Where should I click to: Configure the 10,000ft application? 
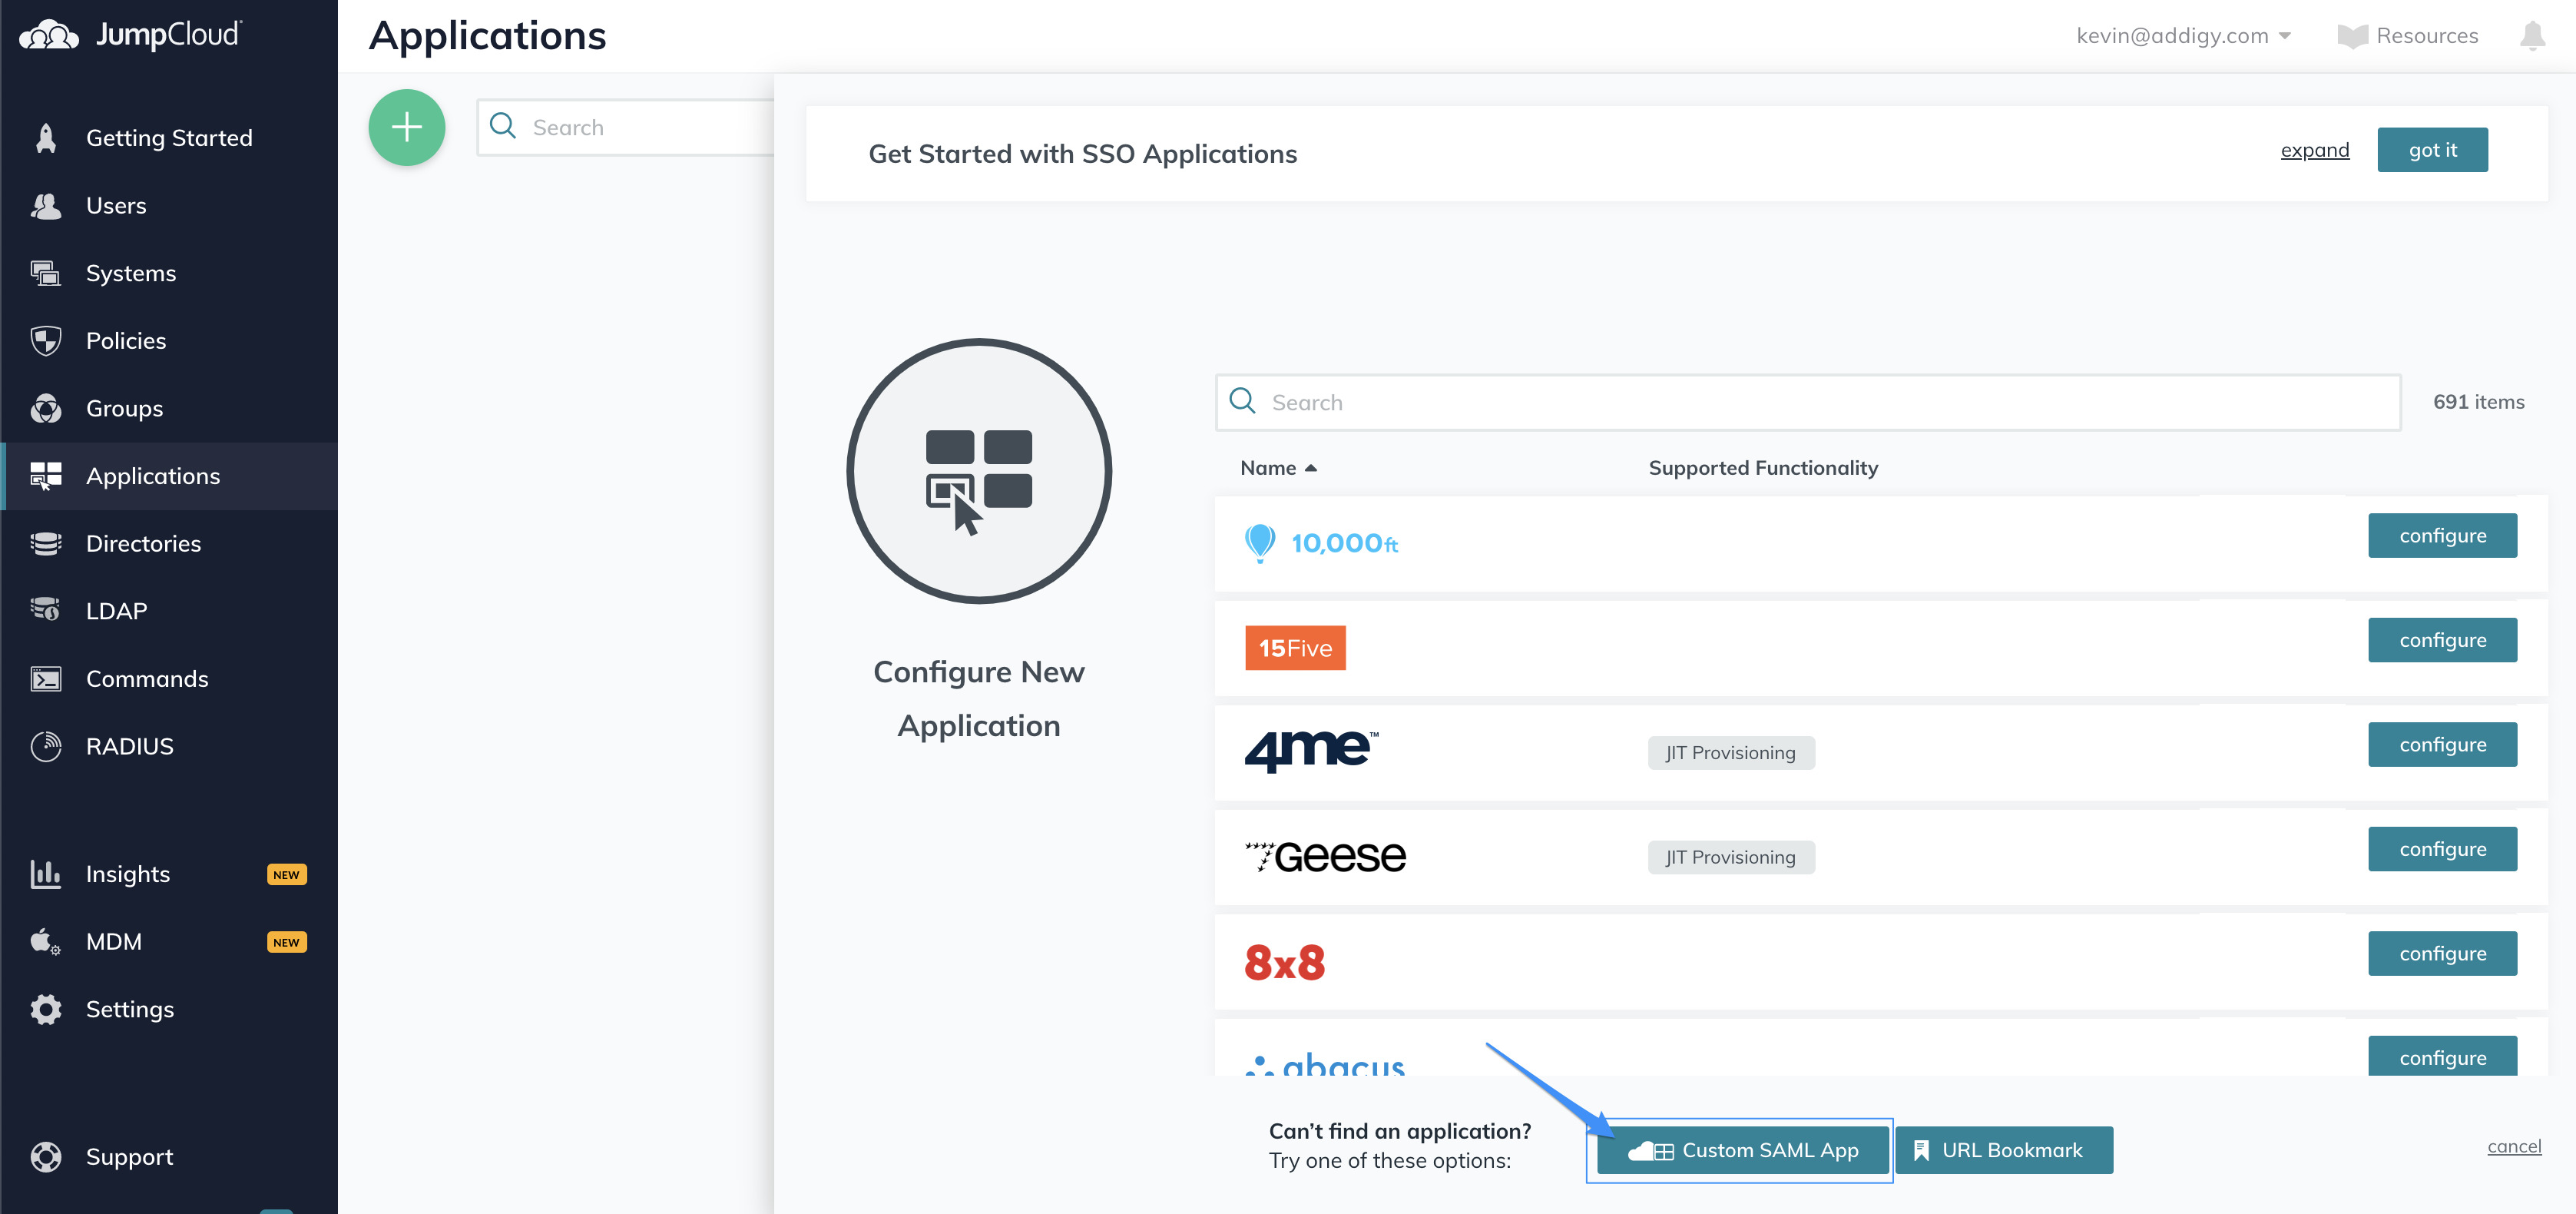coord(2442,536)
